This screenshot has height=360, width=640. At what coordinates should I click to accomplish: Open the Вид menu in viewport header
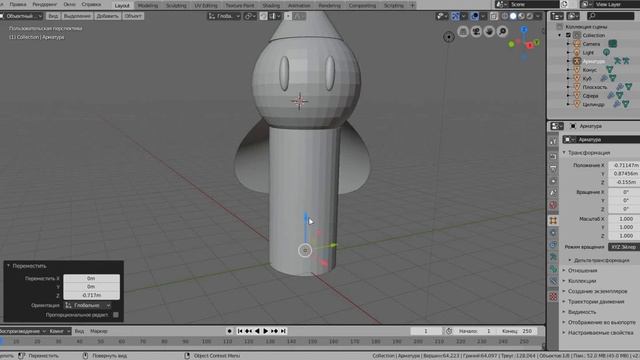(53, 16)
